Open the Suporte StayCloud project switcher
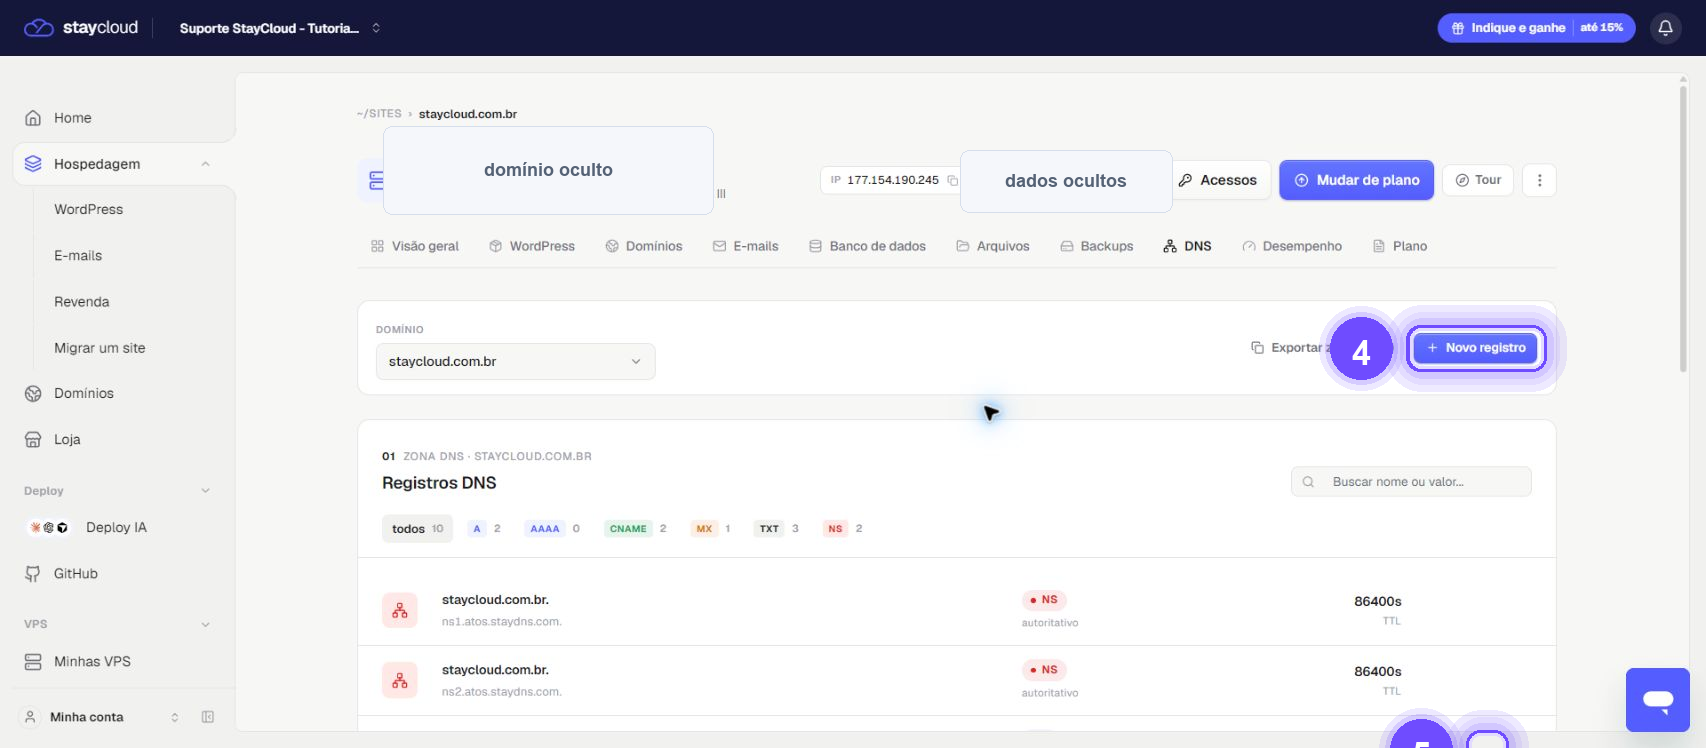 click(280, 28)
